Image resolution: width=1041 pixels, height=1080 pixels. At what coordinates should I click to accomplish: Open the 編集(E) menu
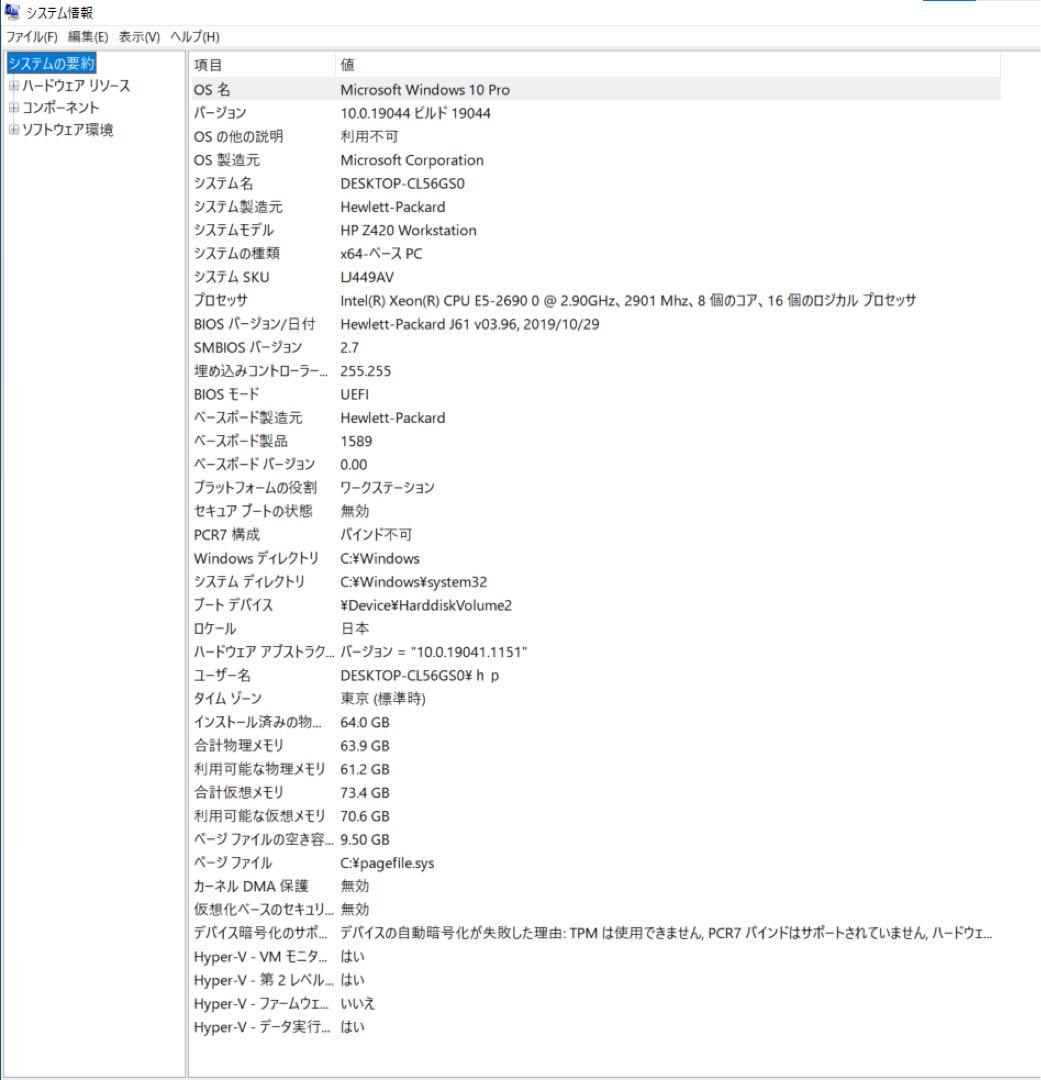pyautogui.click(x=87, y=37)
